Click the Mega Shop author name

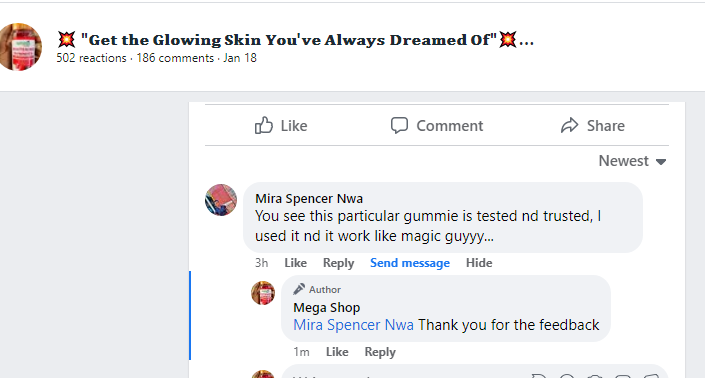[327, 307]
